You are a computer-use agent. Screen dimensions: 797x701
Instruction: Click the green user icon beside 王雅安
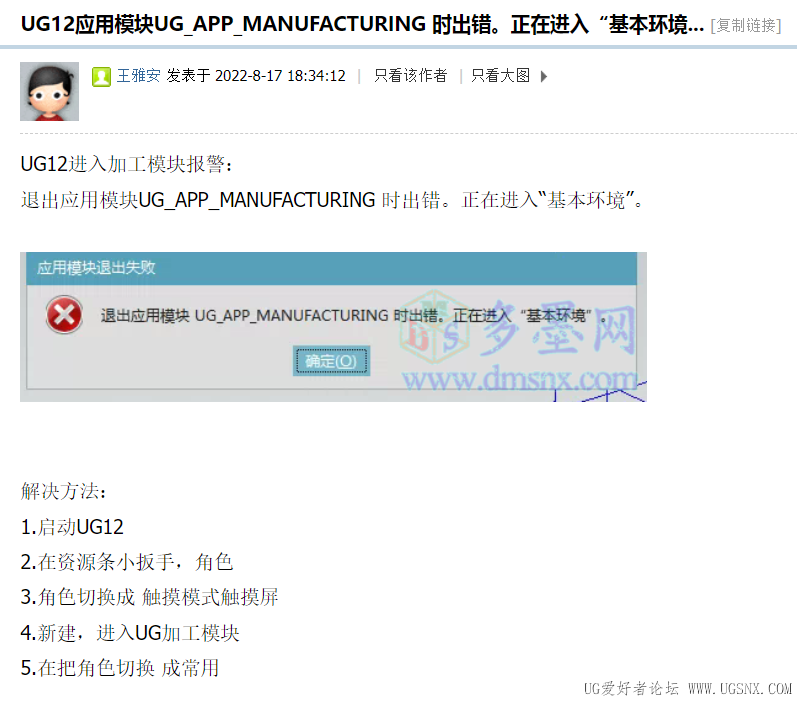101,77
